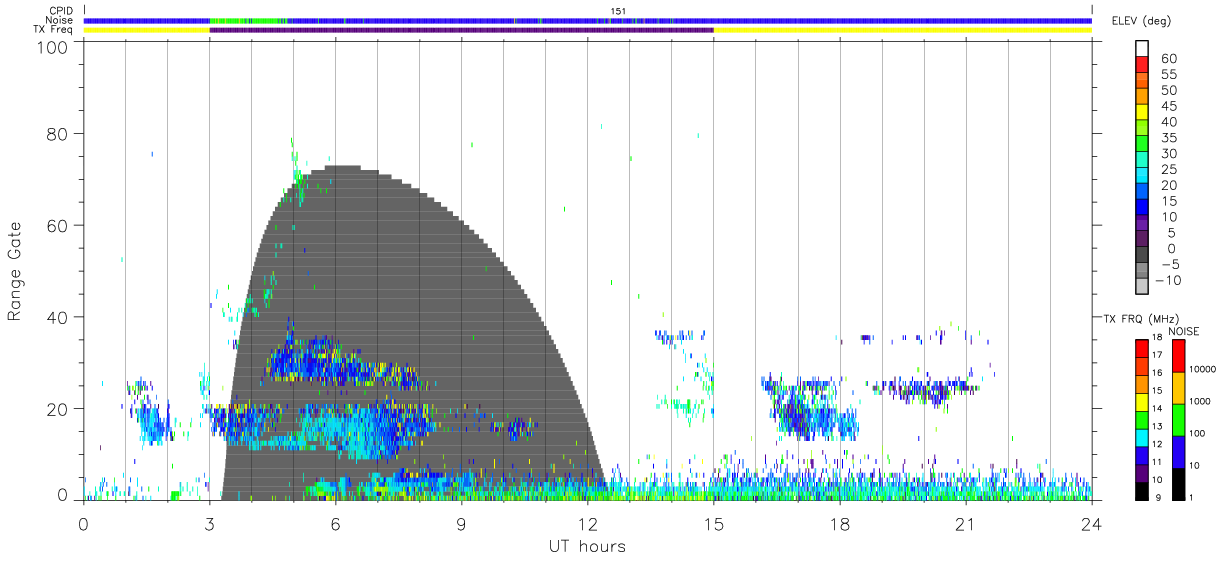The height and width of the screenshot is (567, 1228).
Task: Select the red TX FRQ band between 17 and 18
Action: (x=1143, y=348)
